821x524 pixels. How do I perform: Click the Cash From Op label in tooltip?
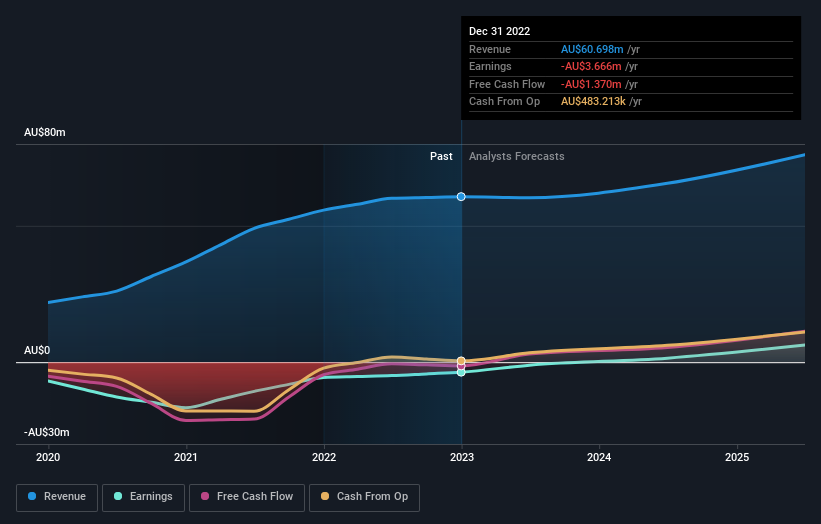point(504,102)
